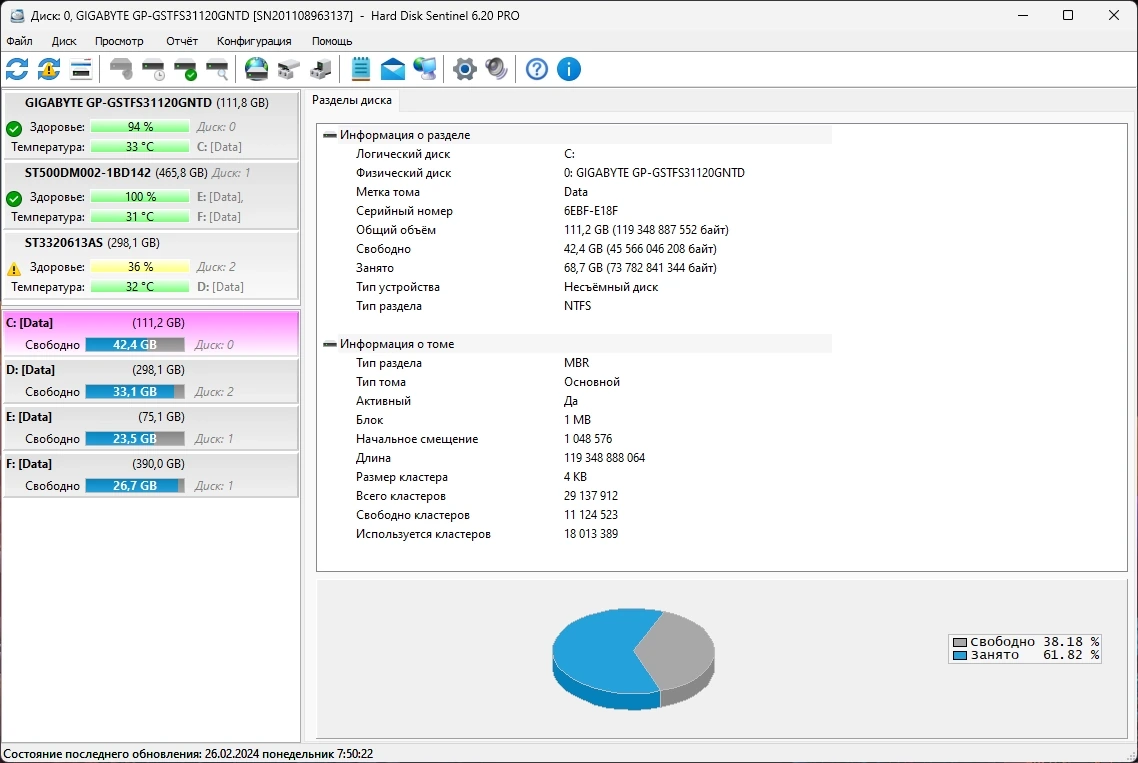The width and height of the screenshot is (1138, 763).
Task: Click the speaker sound icon
Action: click(496, 69)
